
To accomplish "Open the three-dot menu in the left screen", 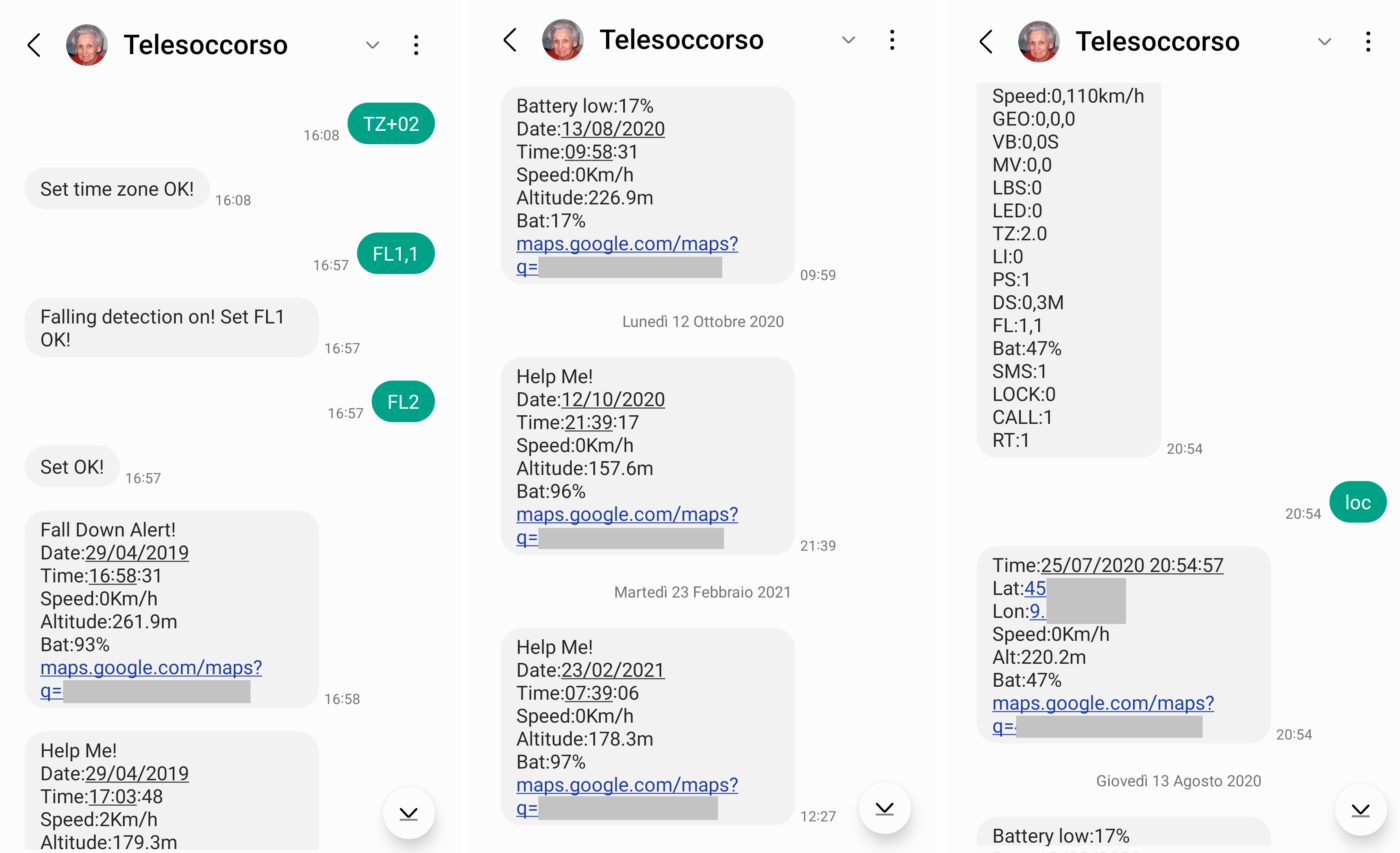I will tap(416, 45).
